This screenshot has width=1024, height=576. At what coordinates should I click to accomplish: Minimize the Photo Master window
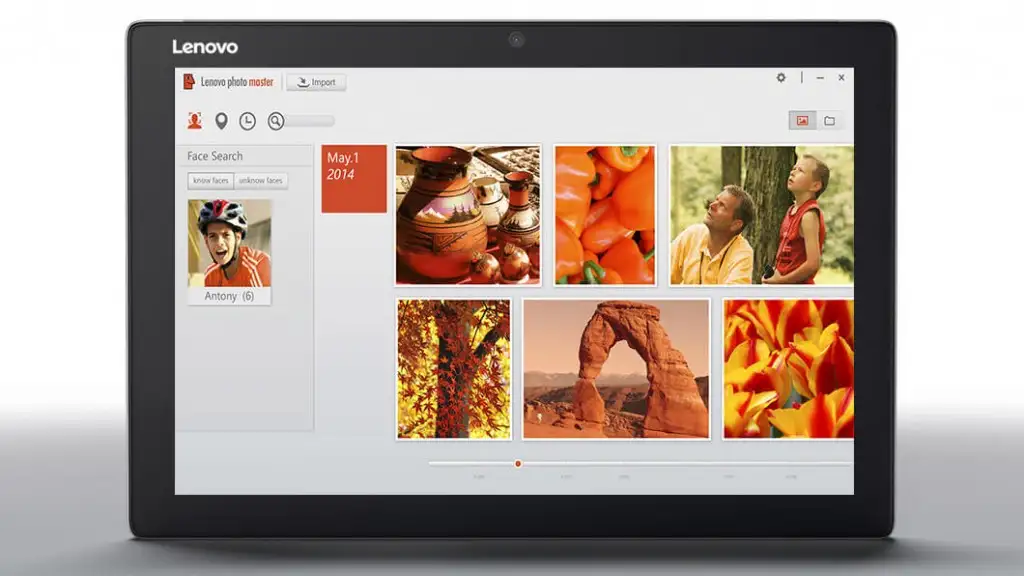(x=820, y=78)
